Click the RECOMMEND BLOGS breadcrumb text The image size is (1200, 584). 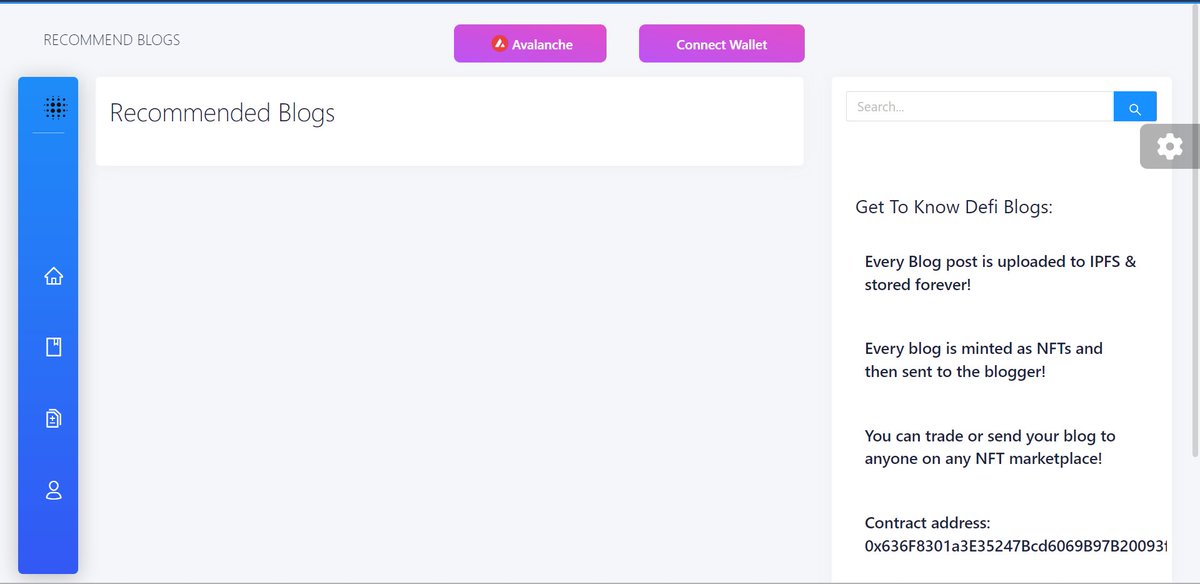(x=112, y=41)
